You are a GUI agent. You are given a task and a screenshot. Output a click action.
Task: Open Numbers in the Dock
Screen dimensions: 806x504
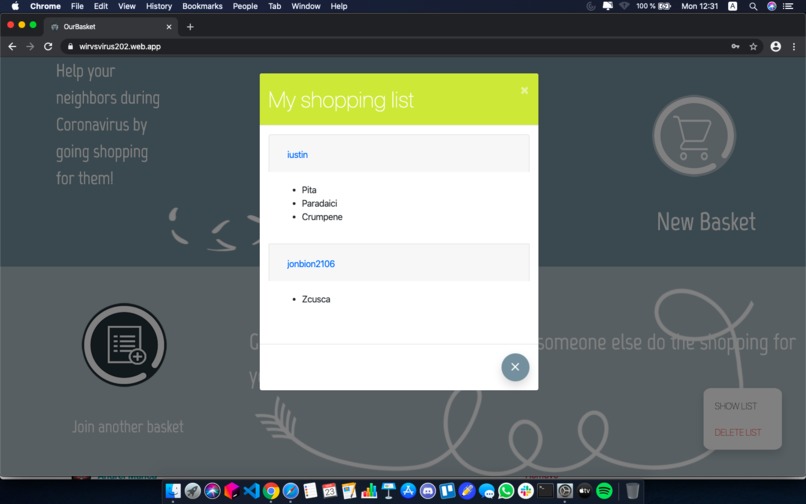[x=369, y=491]
